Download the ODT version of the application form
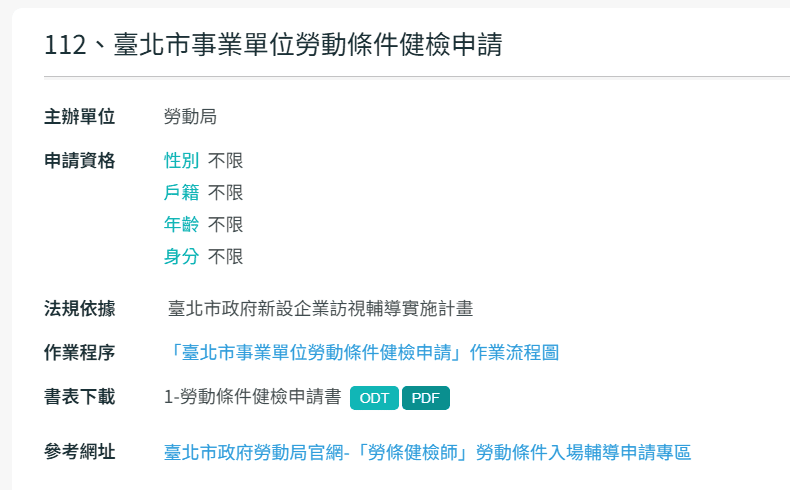The width and height of the screenshot is (790, 490). click(375, 398)
